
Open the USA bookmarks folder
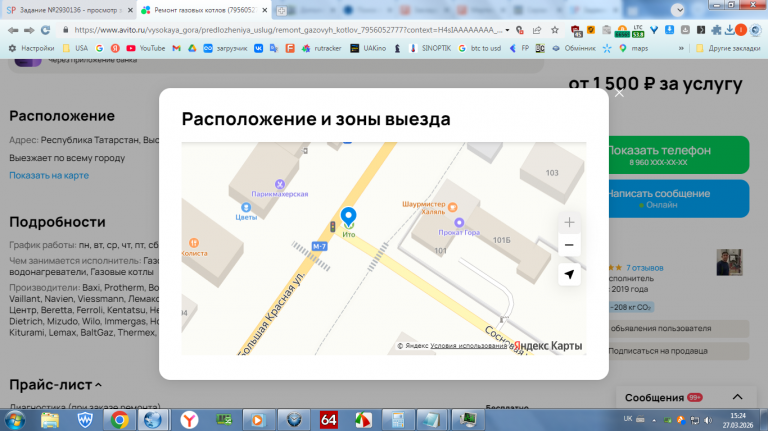(75, 48)
